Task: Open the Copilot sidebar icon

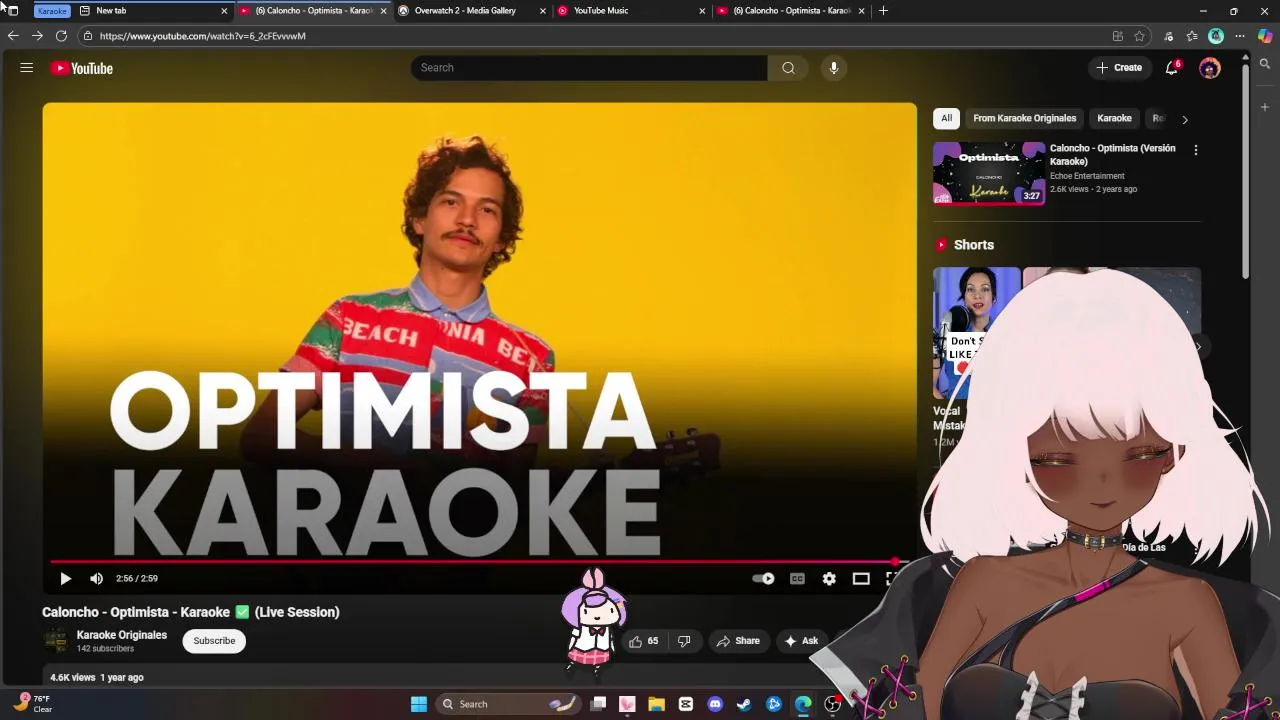Action: (x=1265, y=36)
